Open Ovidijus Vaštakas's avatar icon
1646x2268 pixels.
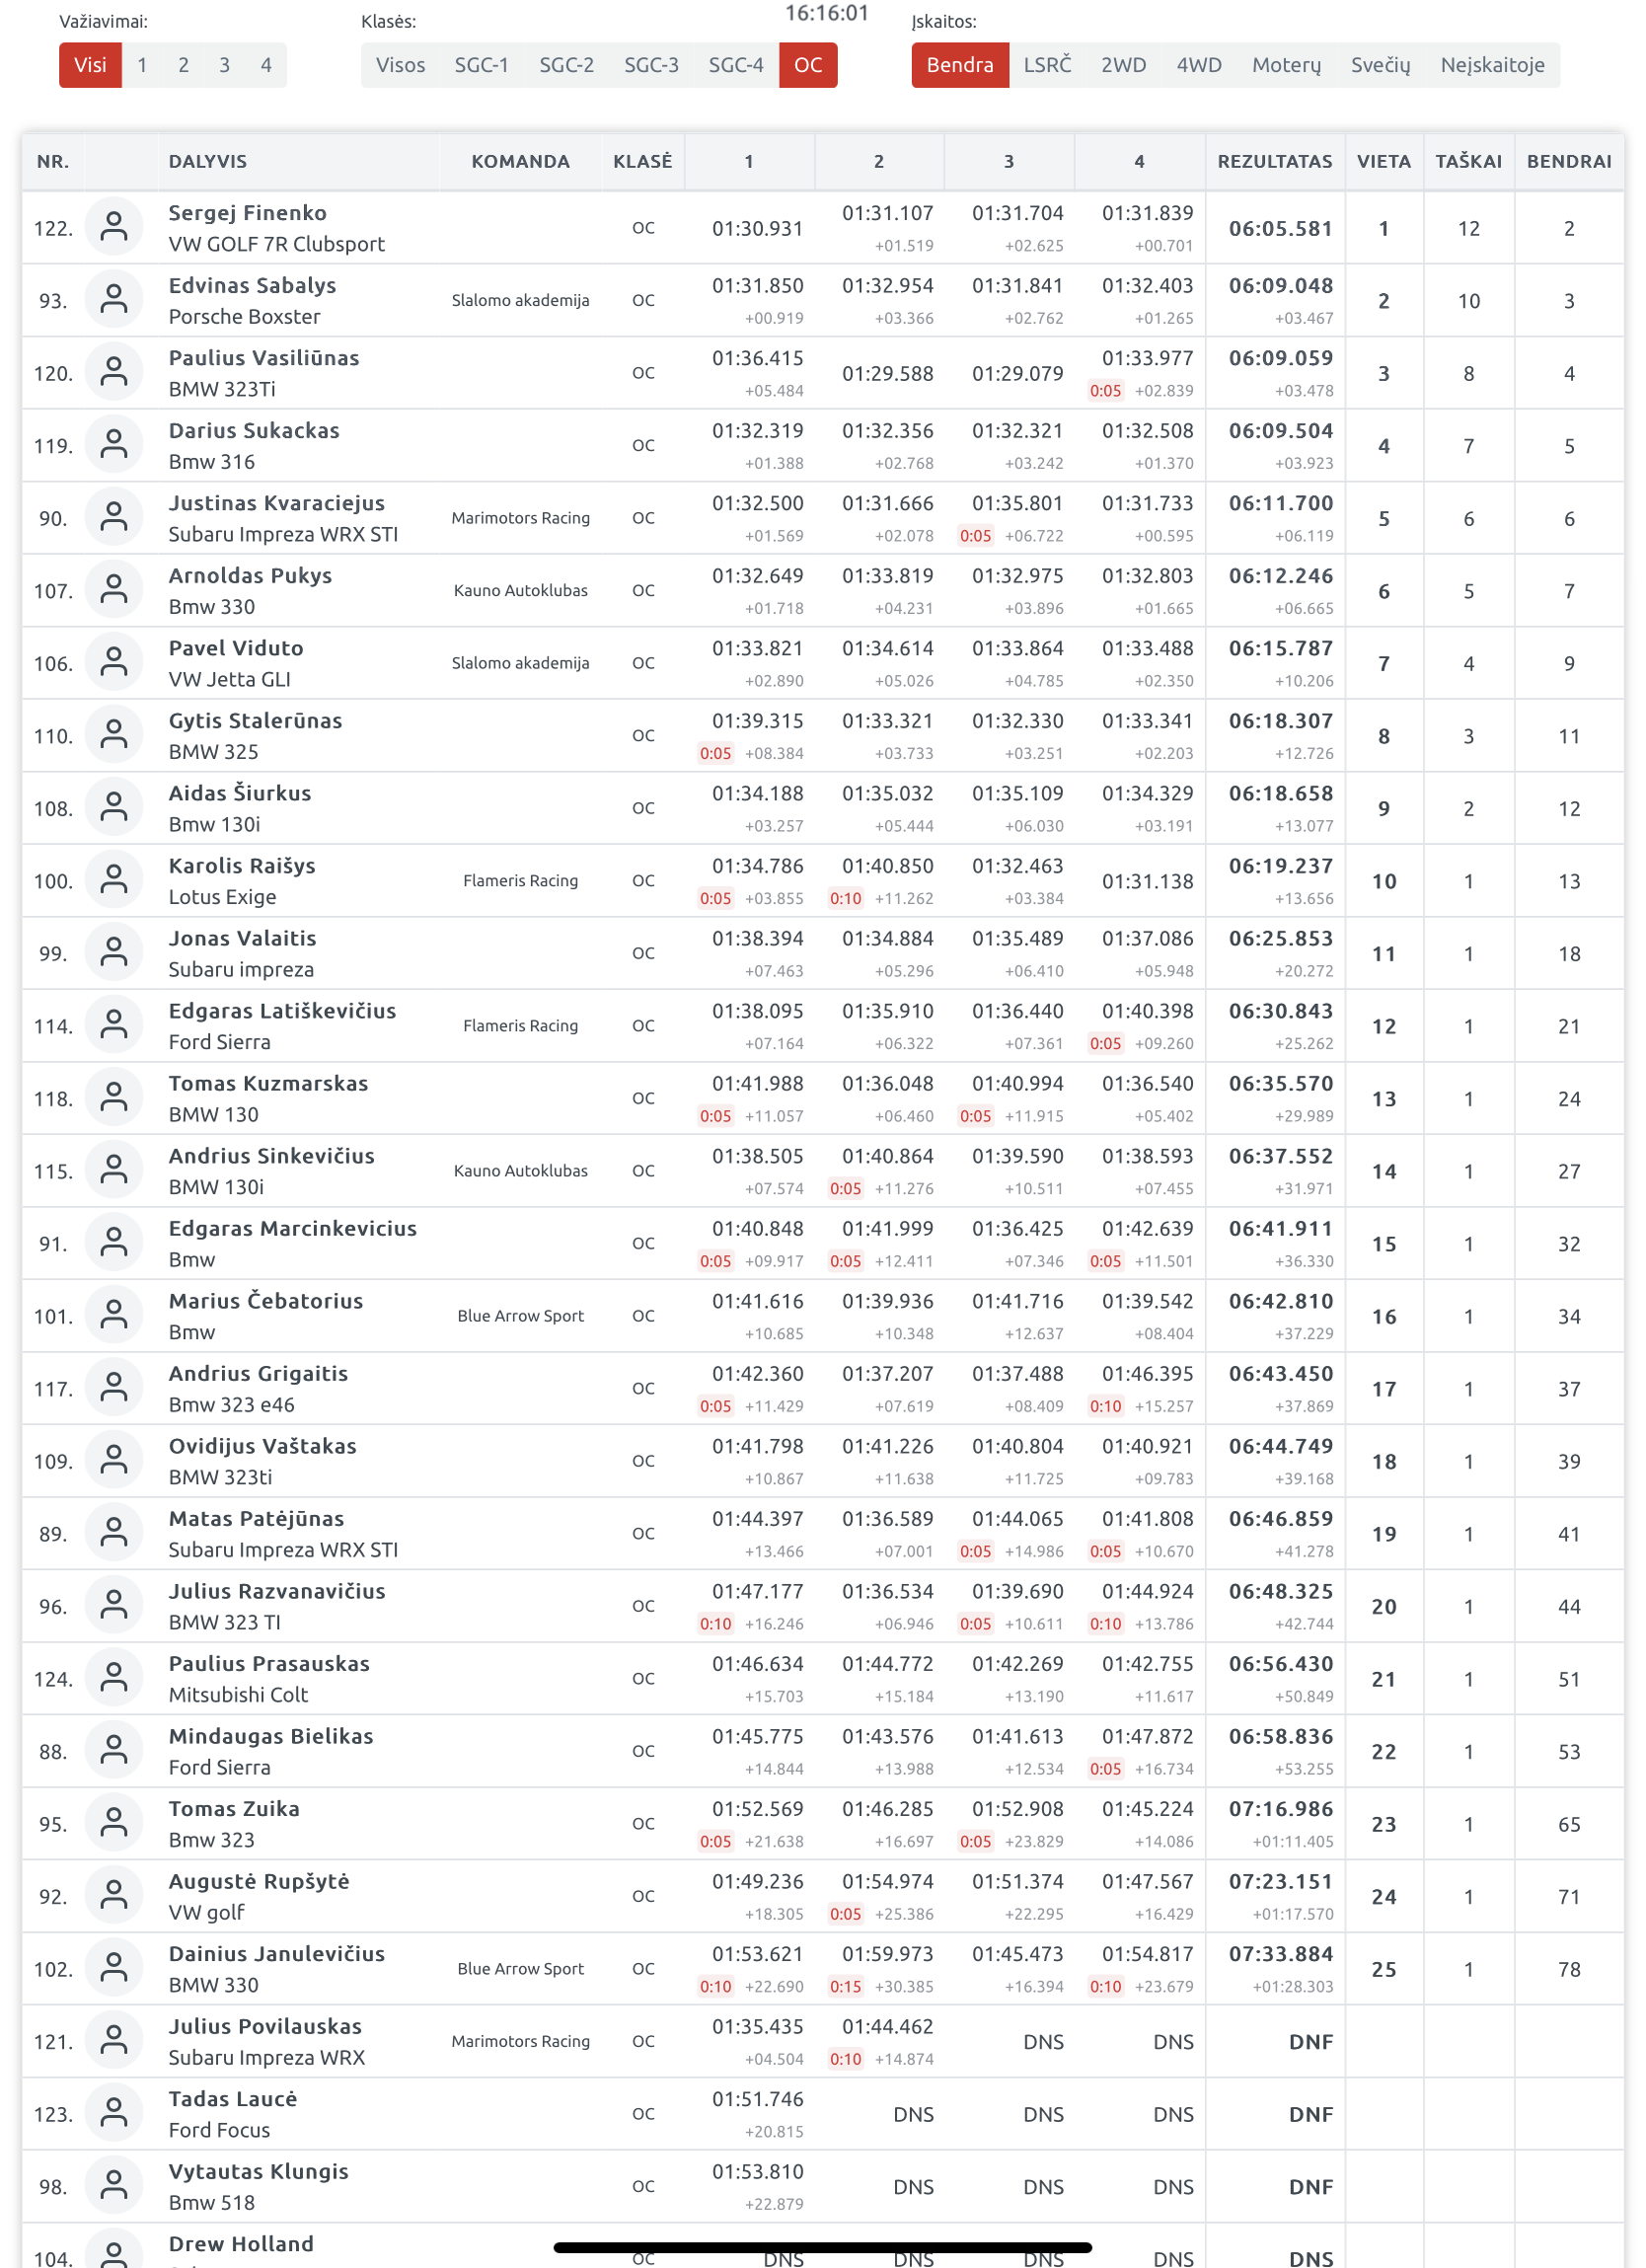click(x=115, y=1460)
